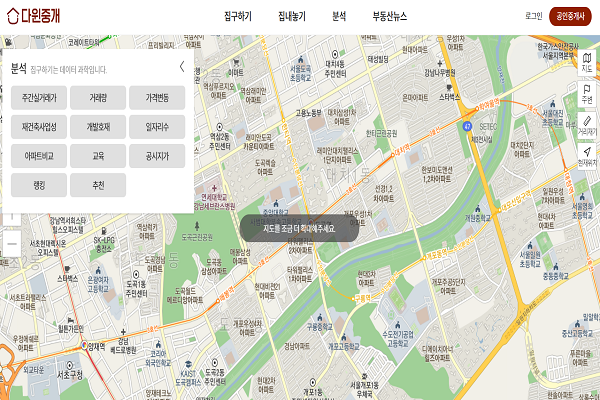This screenshot has width=600, height=400.
Task: Go to 현재위치 current location
Action: coord(587,157)
